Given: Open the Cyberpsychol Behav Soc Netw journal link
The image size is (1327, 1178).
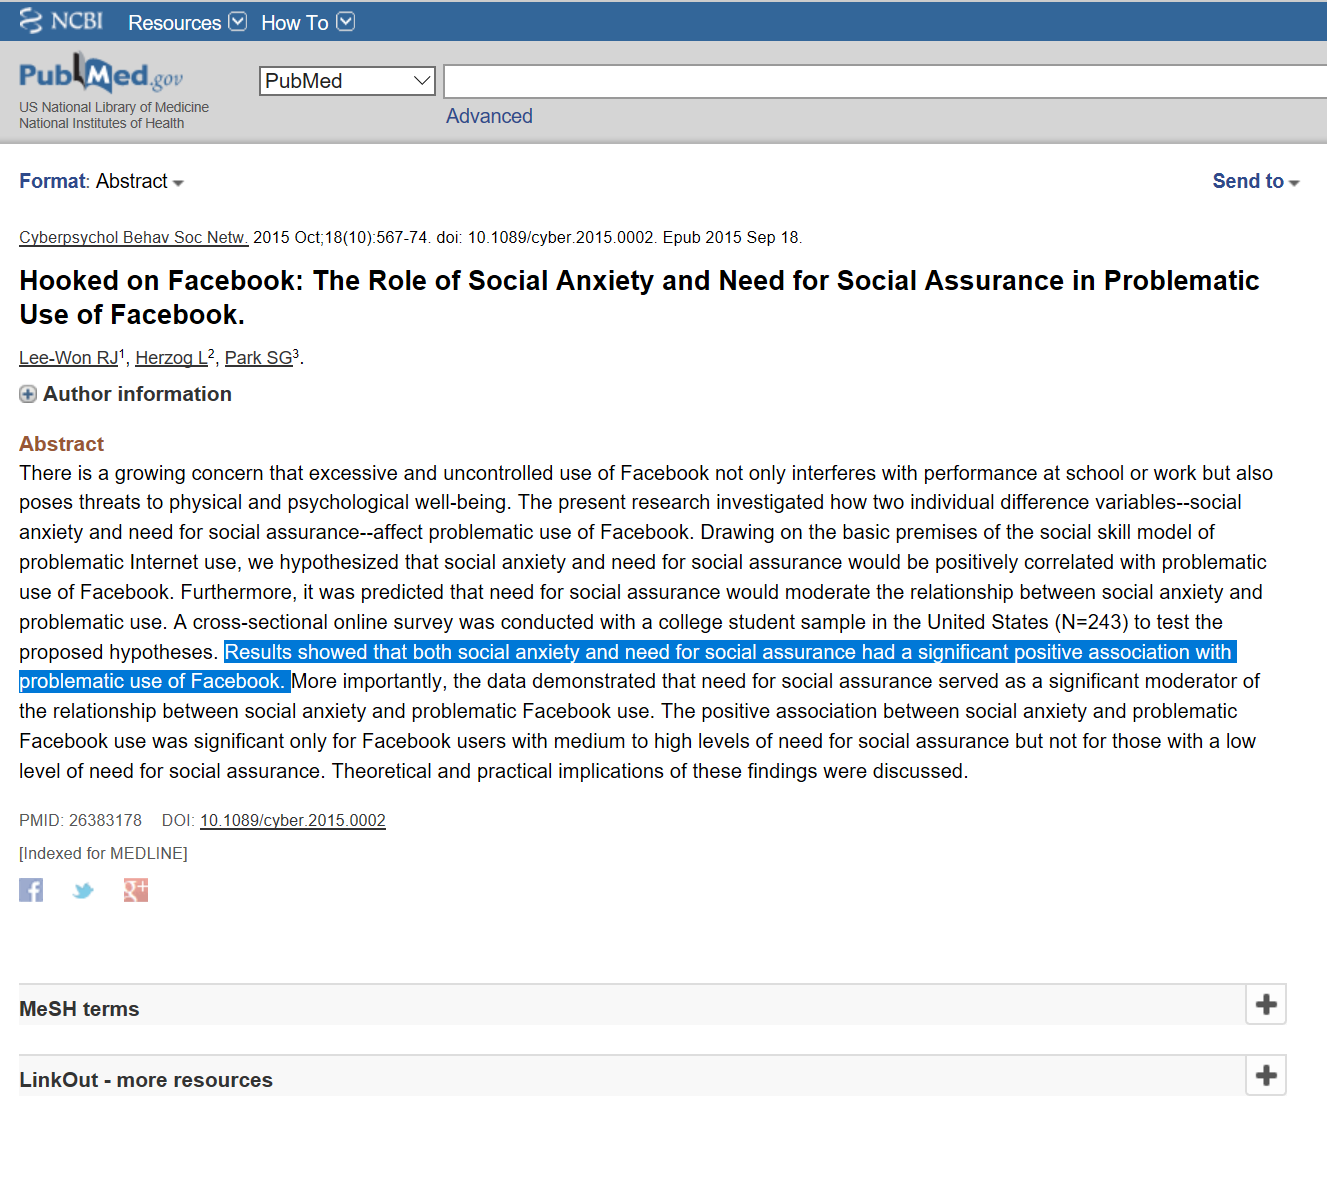Looking at the screenshot, I should [x=133, y=238].
